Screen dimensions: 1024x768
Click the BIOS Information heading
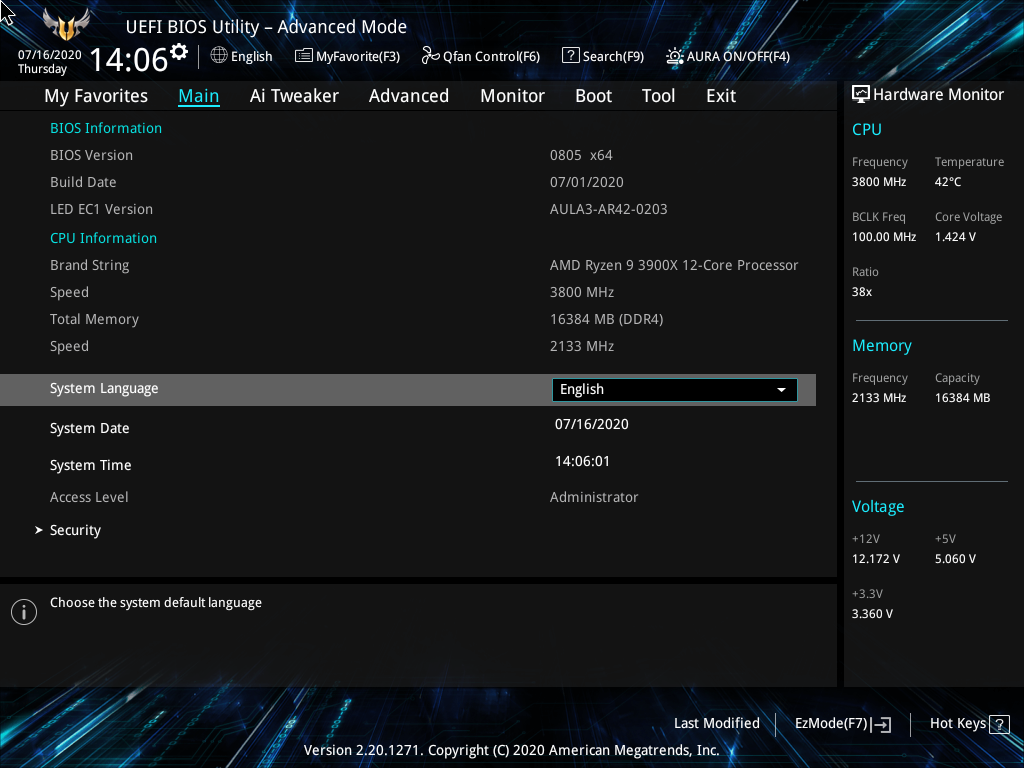106,128
